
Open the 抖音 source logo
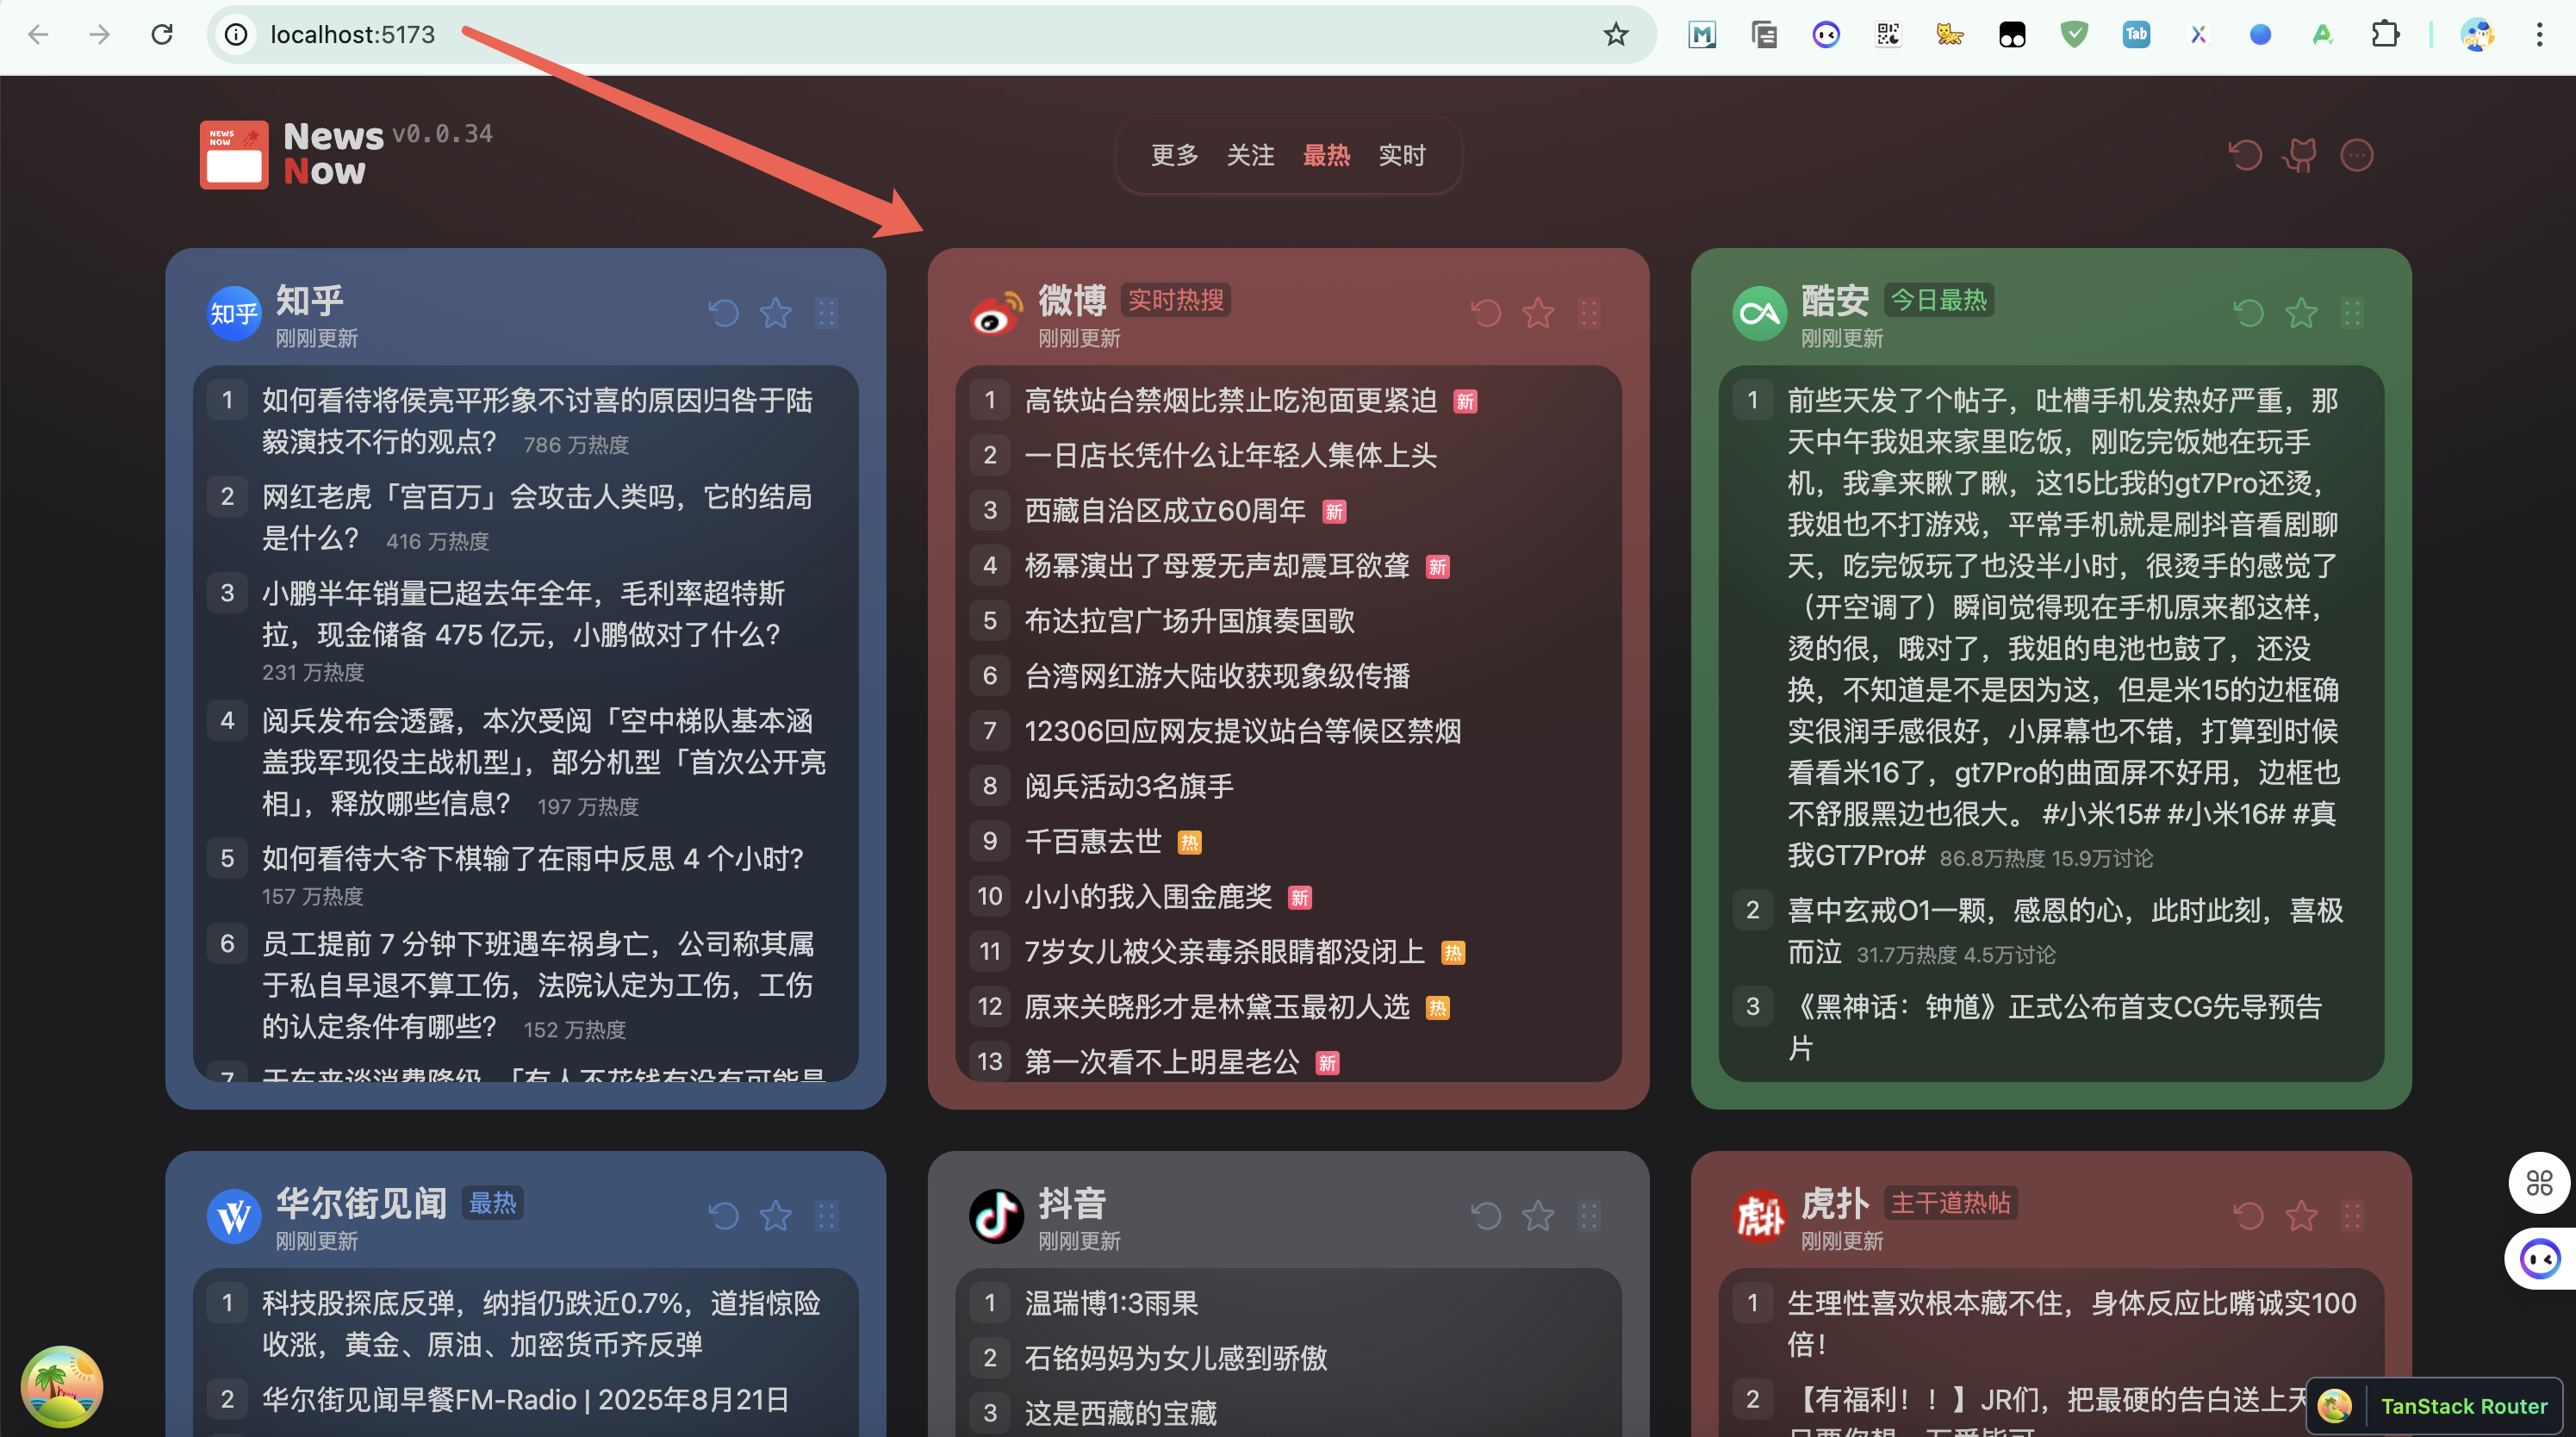[x=996, y=1216]
